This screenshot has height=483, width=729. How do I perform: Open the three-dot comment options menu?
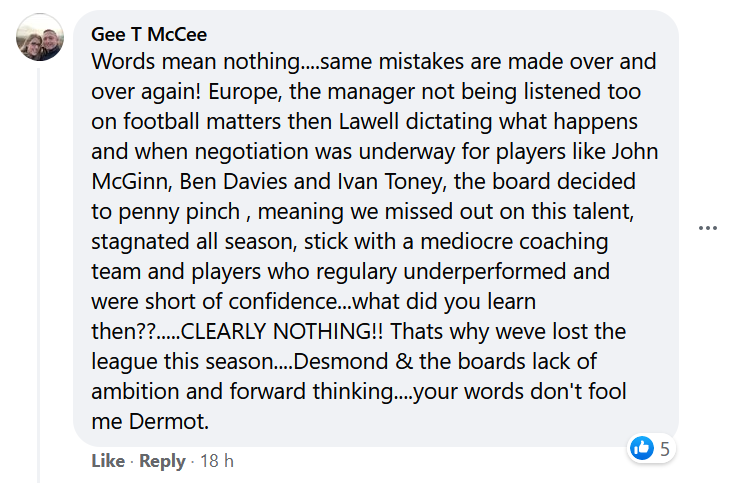[708, 228]
